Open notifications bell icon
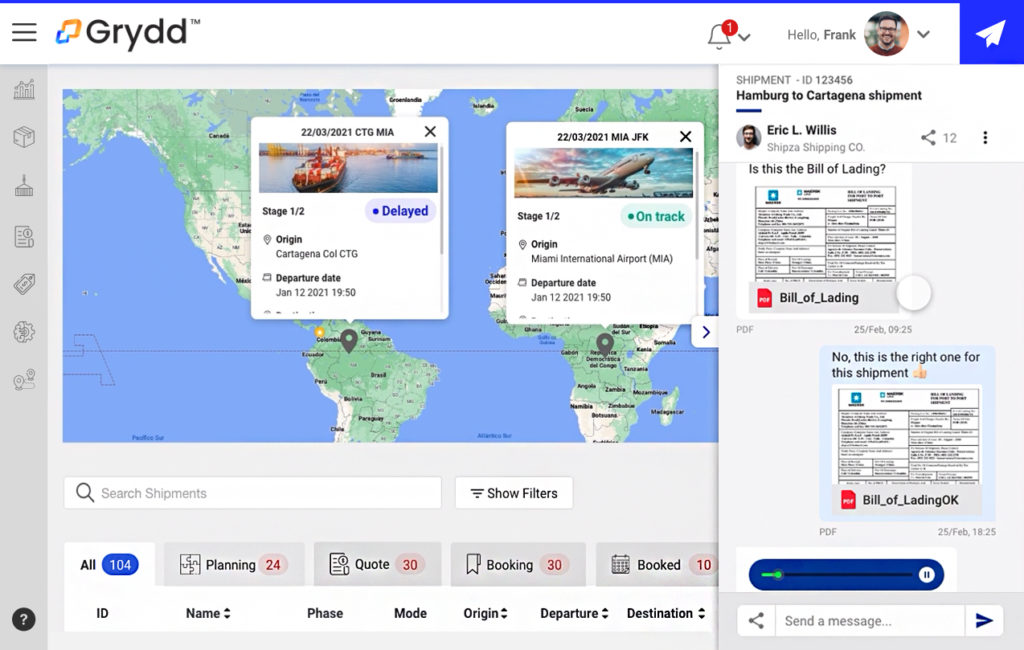Screen dimensions: 1024x650 click(x=720, y=35)
